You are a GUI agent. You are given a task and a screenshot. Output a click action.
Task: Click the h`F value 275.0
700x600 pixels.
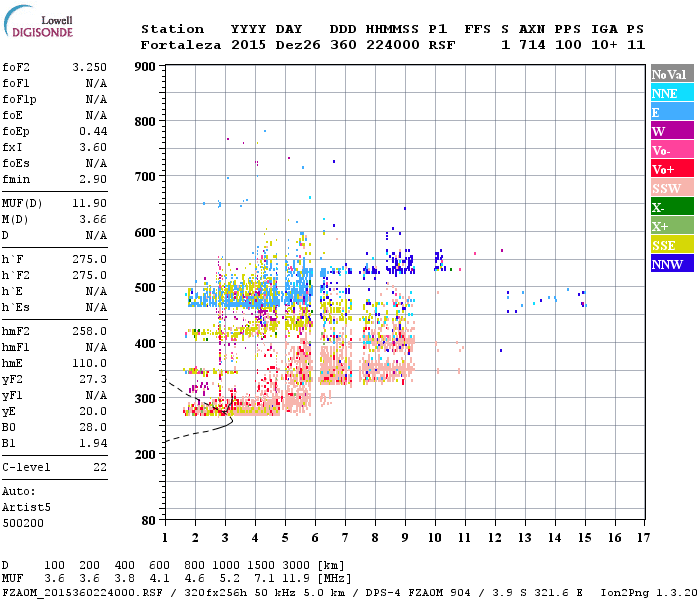pos(90,260)
